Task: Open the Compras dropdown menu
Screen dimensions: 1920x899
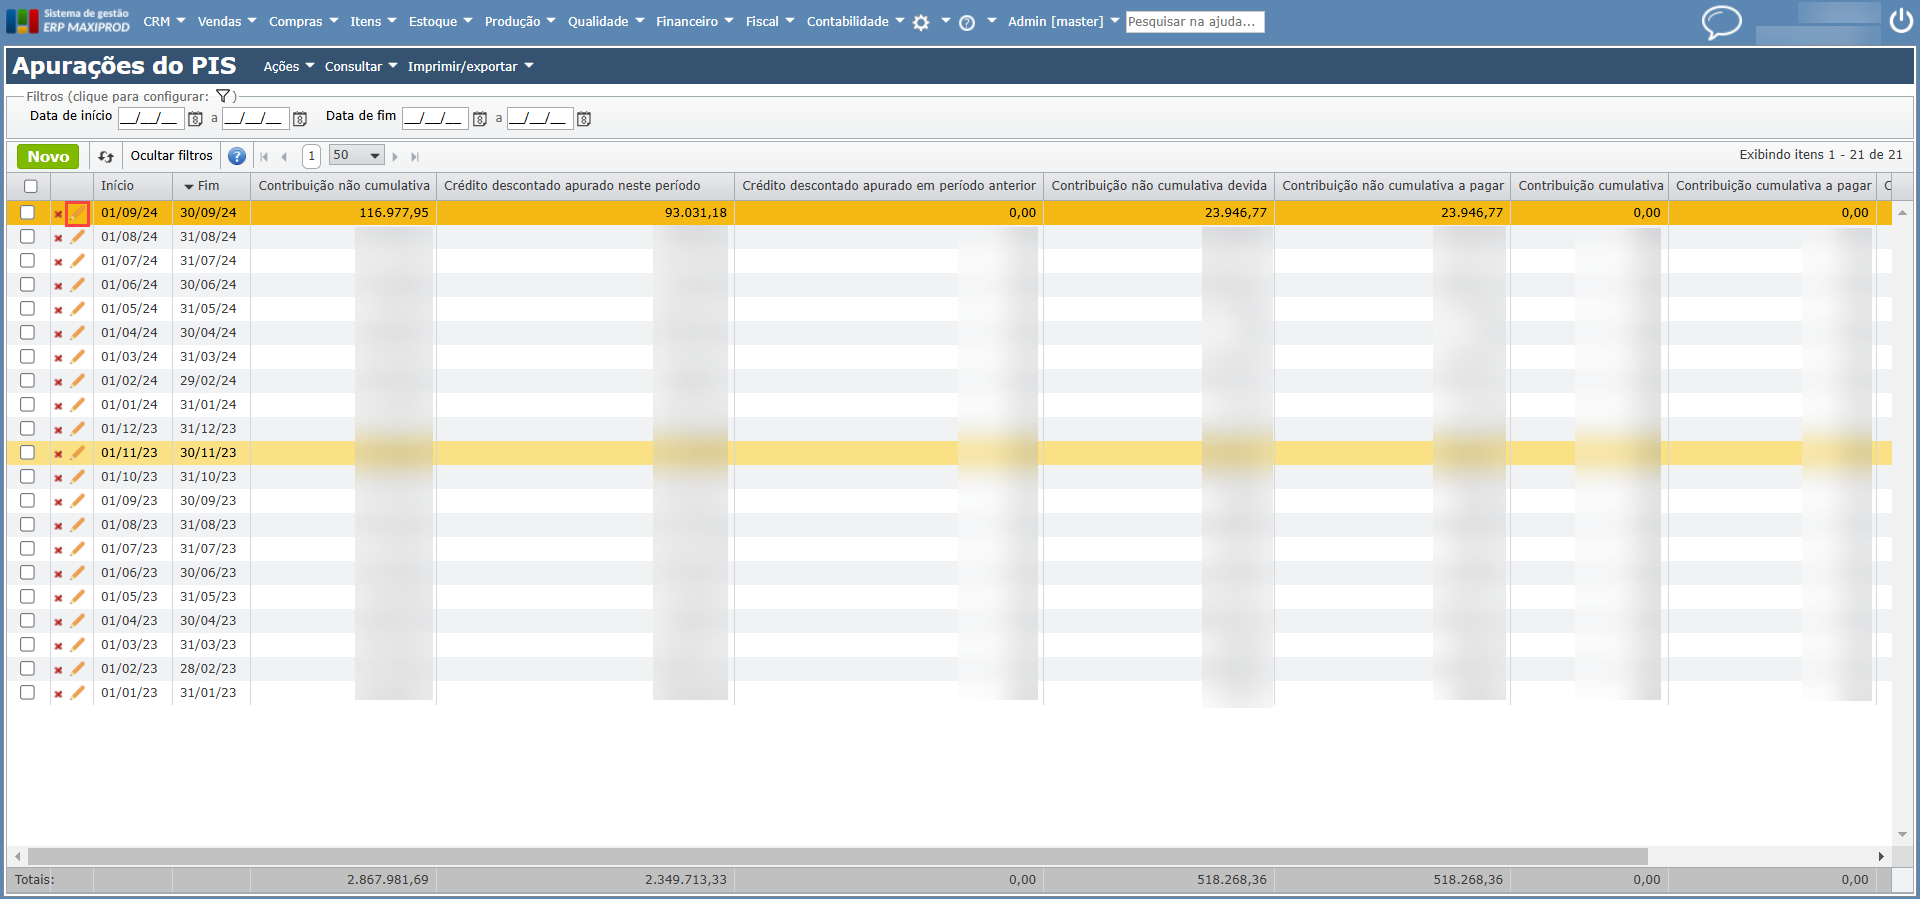Action: 304,22
